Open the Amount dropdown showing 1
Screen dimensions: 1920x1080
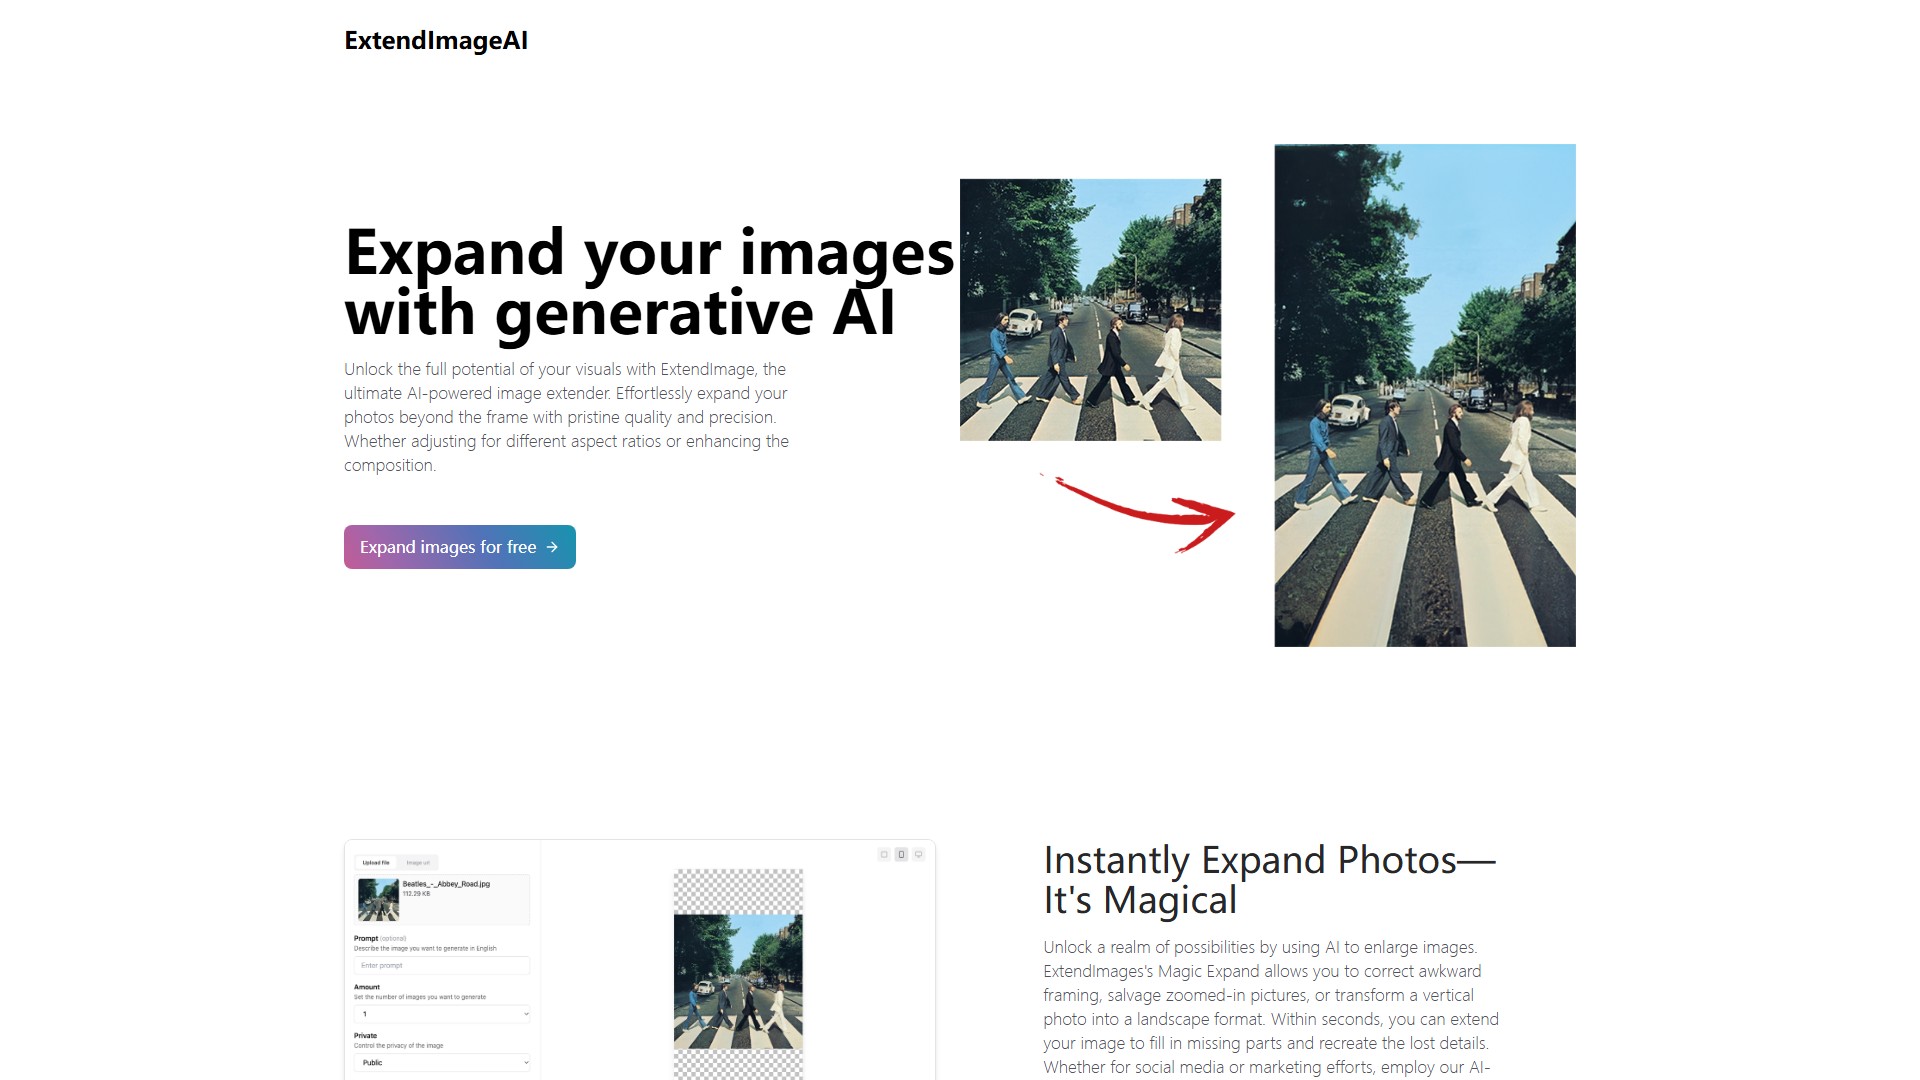pyautogui.click(x=442, y=1013)
